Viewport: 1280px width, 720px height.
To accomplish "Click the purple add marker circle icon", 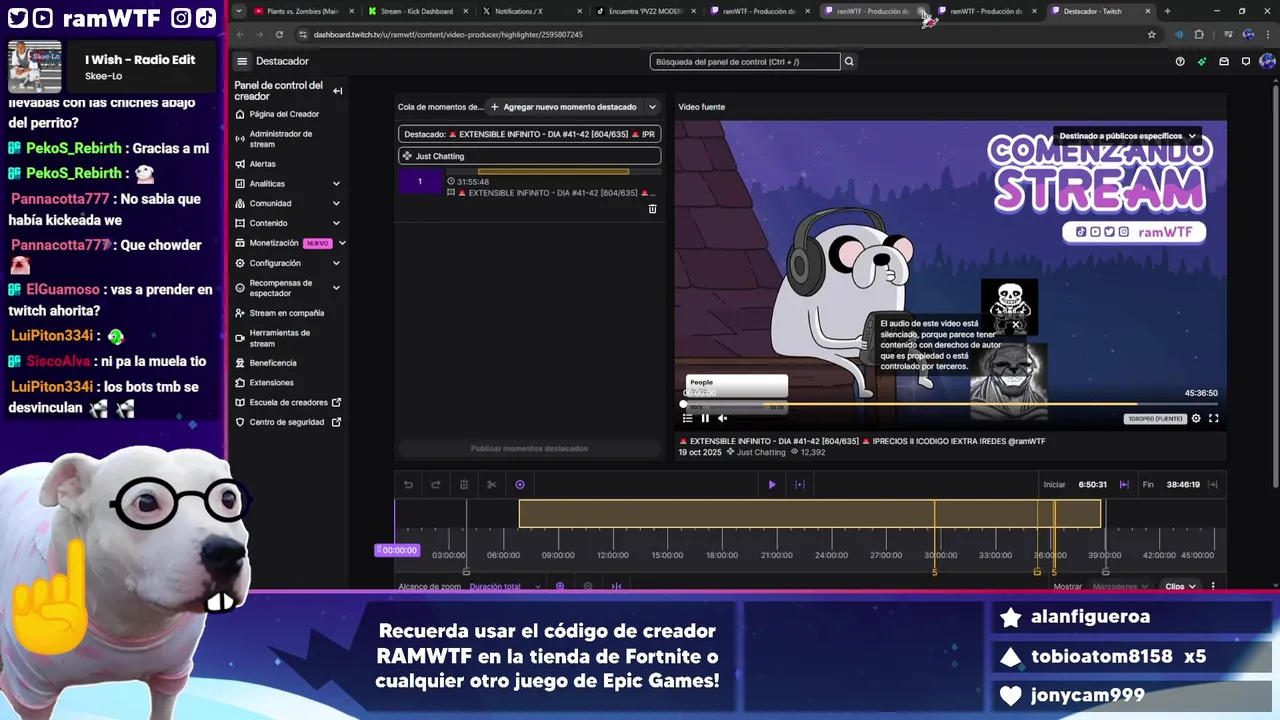I will point(520,485).
